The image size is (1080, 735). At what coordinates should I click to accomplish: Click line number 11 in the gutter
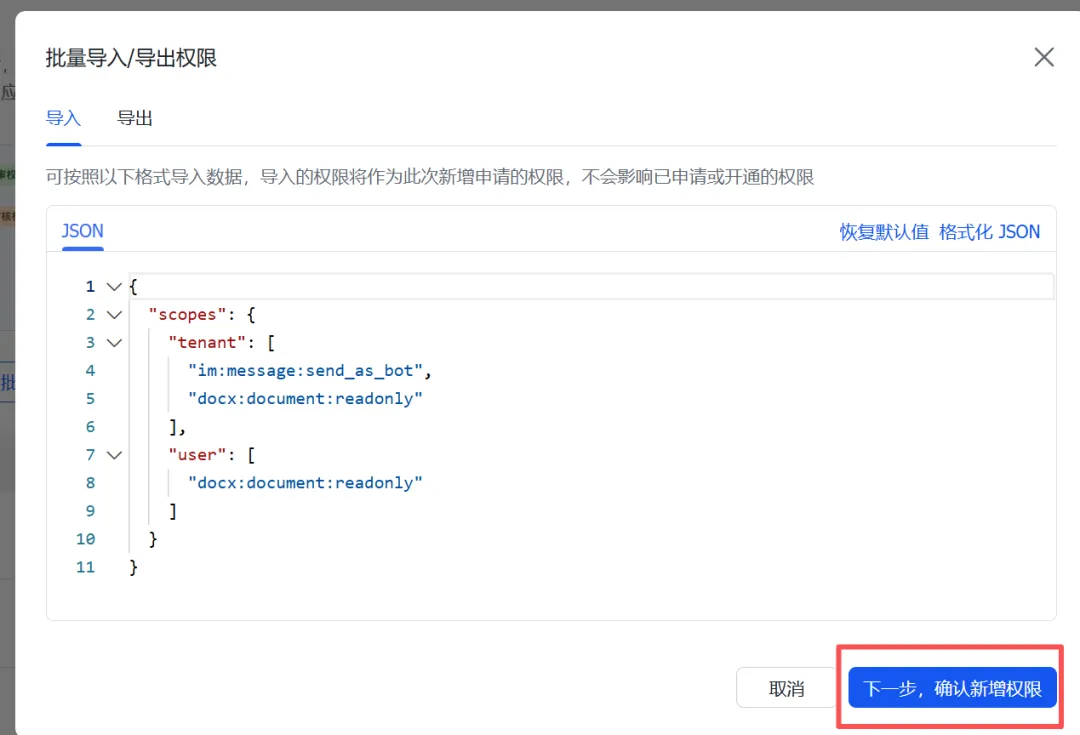[85, 568]
